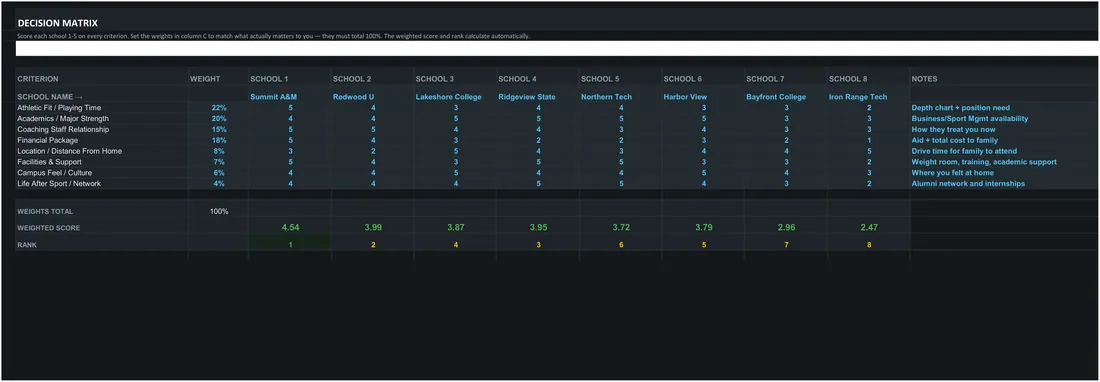Select the 100% weights total value
This screenshot has height=382, width=1100.
(219, 211)
